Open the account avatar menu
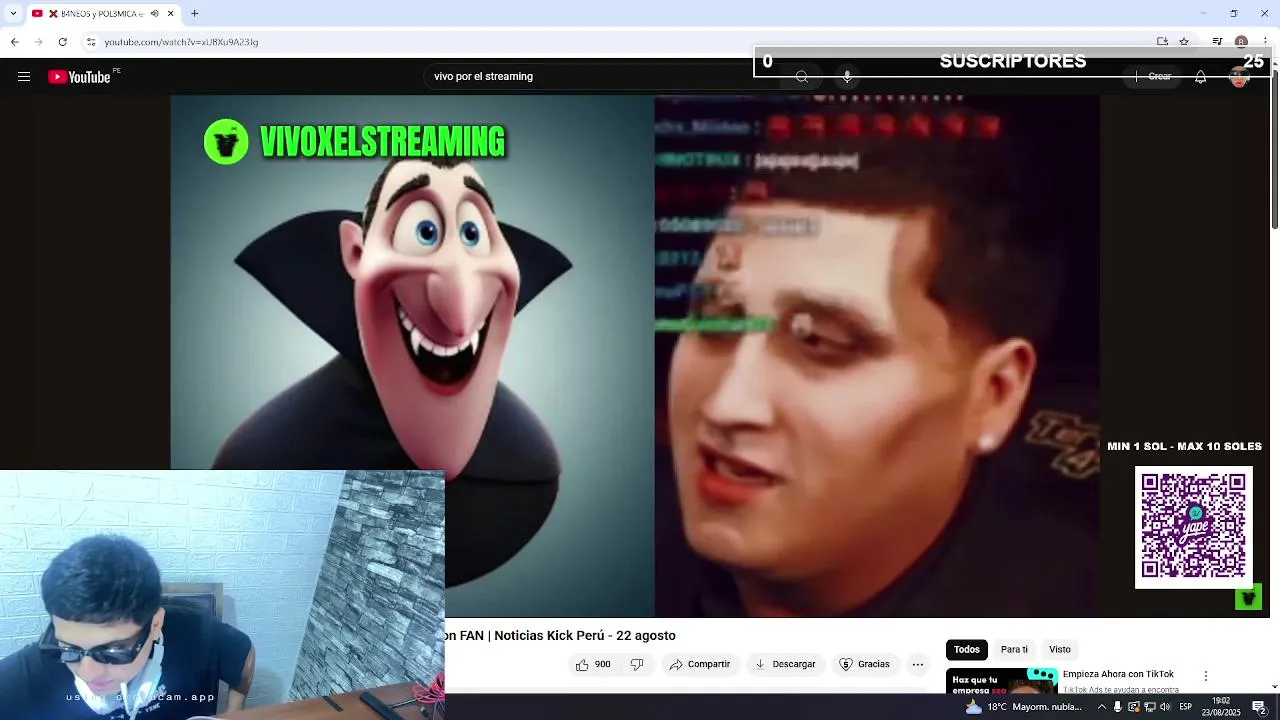 (1240, 77)
